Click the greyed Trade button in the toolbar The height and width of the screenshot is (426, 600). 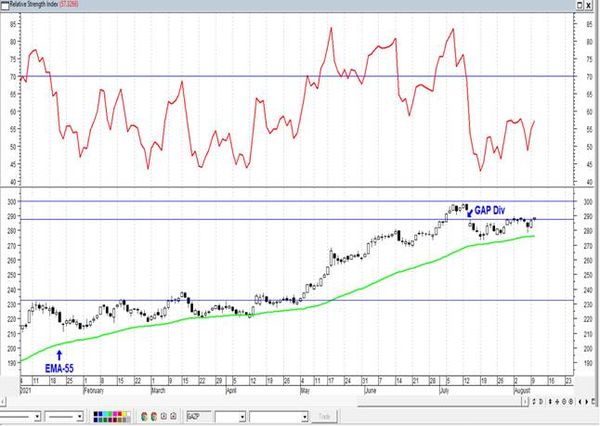(x=324, y=416)
